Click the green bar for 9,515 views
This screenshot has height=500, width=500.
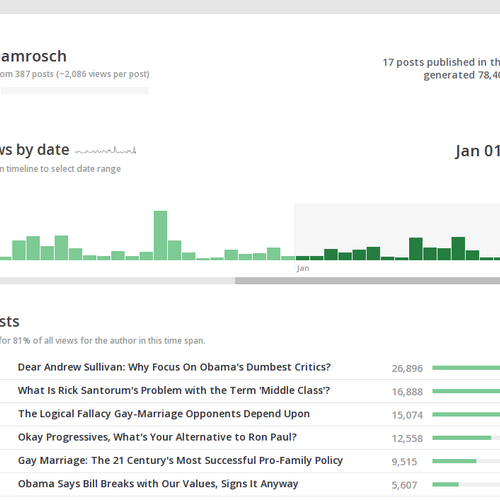coord(454,461)
